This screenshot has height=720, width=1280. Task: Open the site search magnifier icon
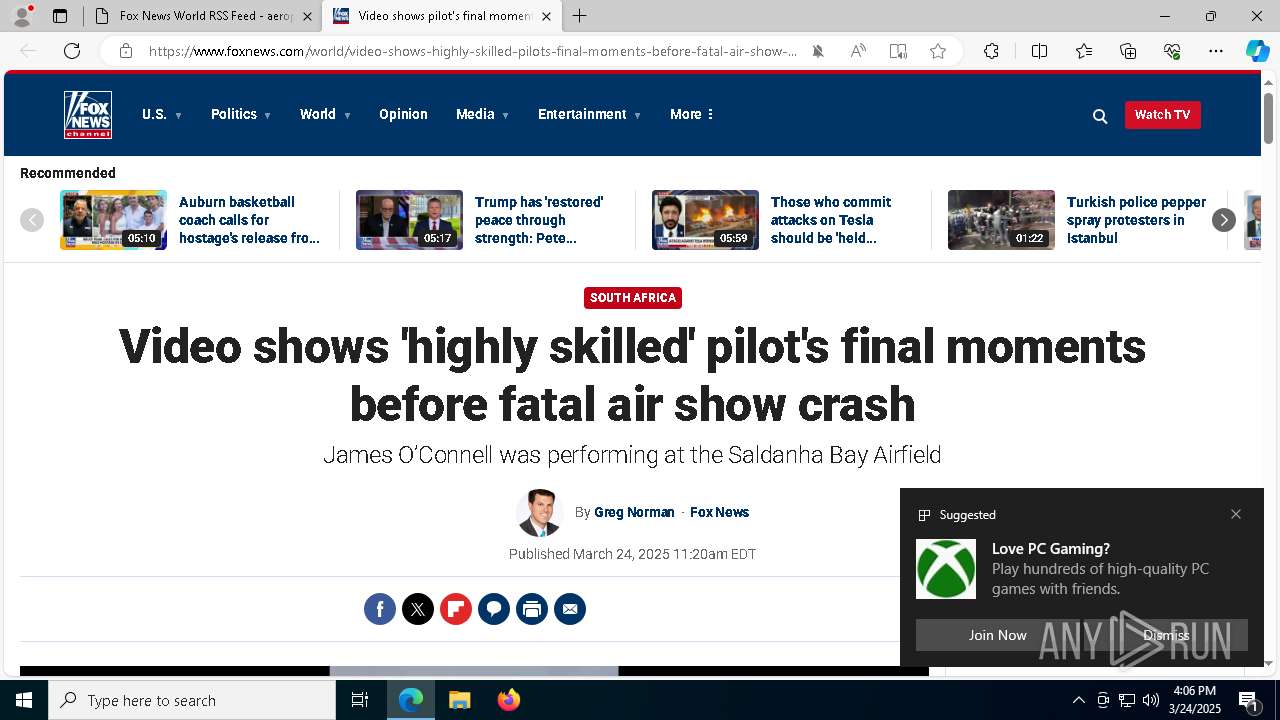click(1100, 116)
